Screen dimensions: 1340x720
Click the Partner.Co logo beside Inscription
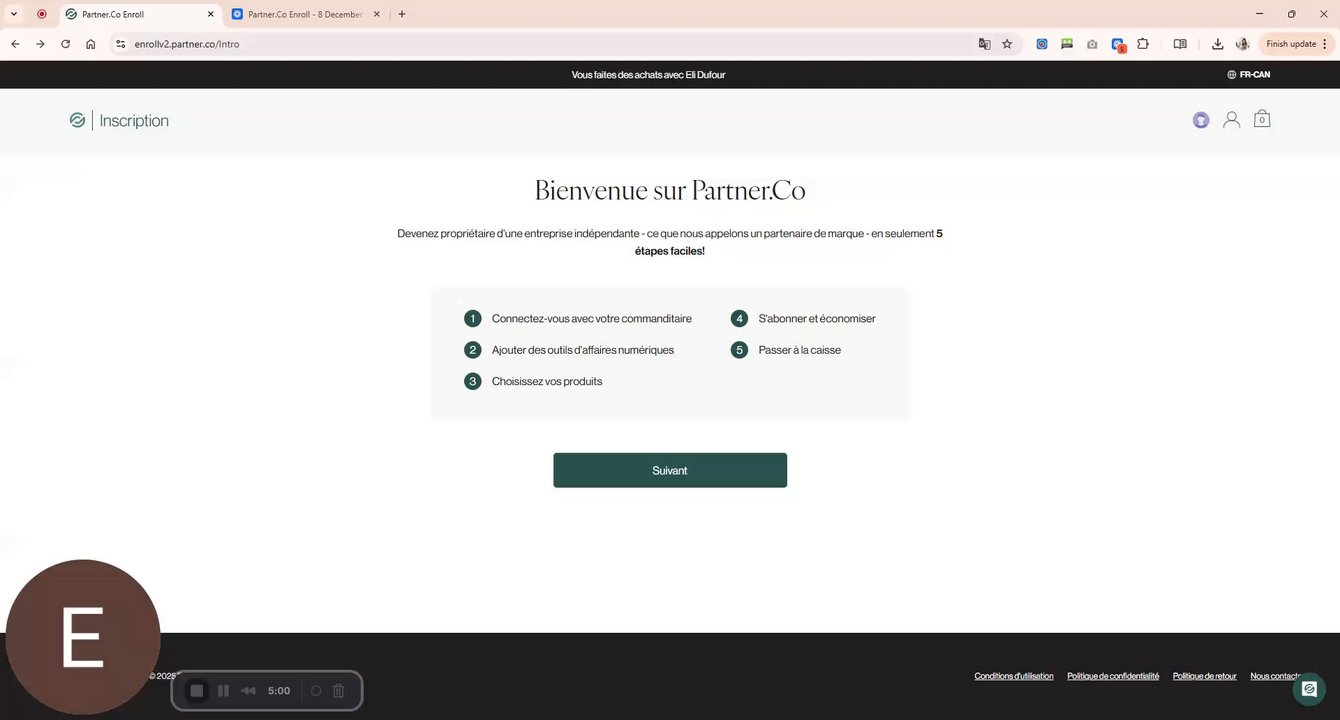[x=77, y=120]
